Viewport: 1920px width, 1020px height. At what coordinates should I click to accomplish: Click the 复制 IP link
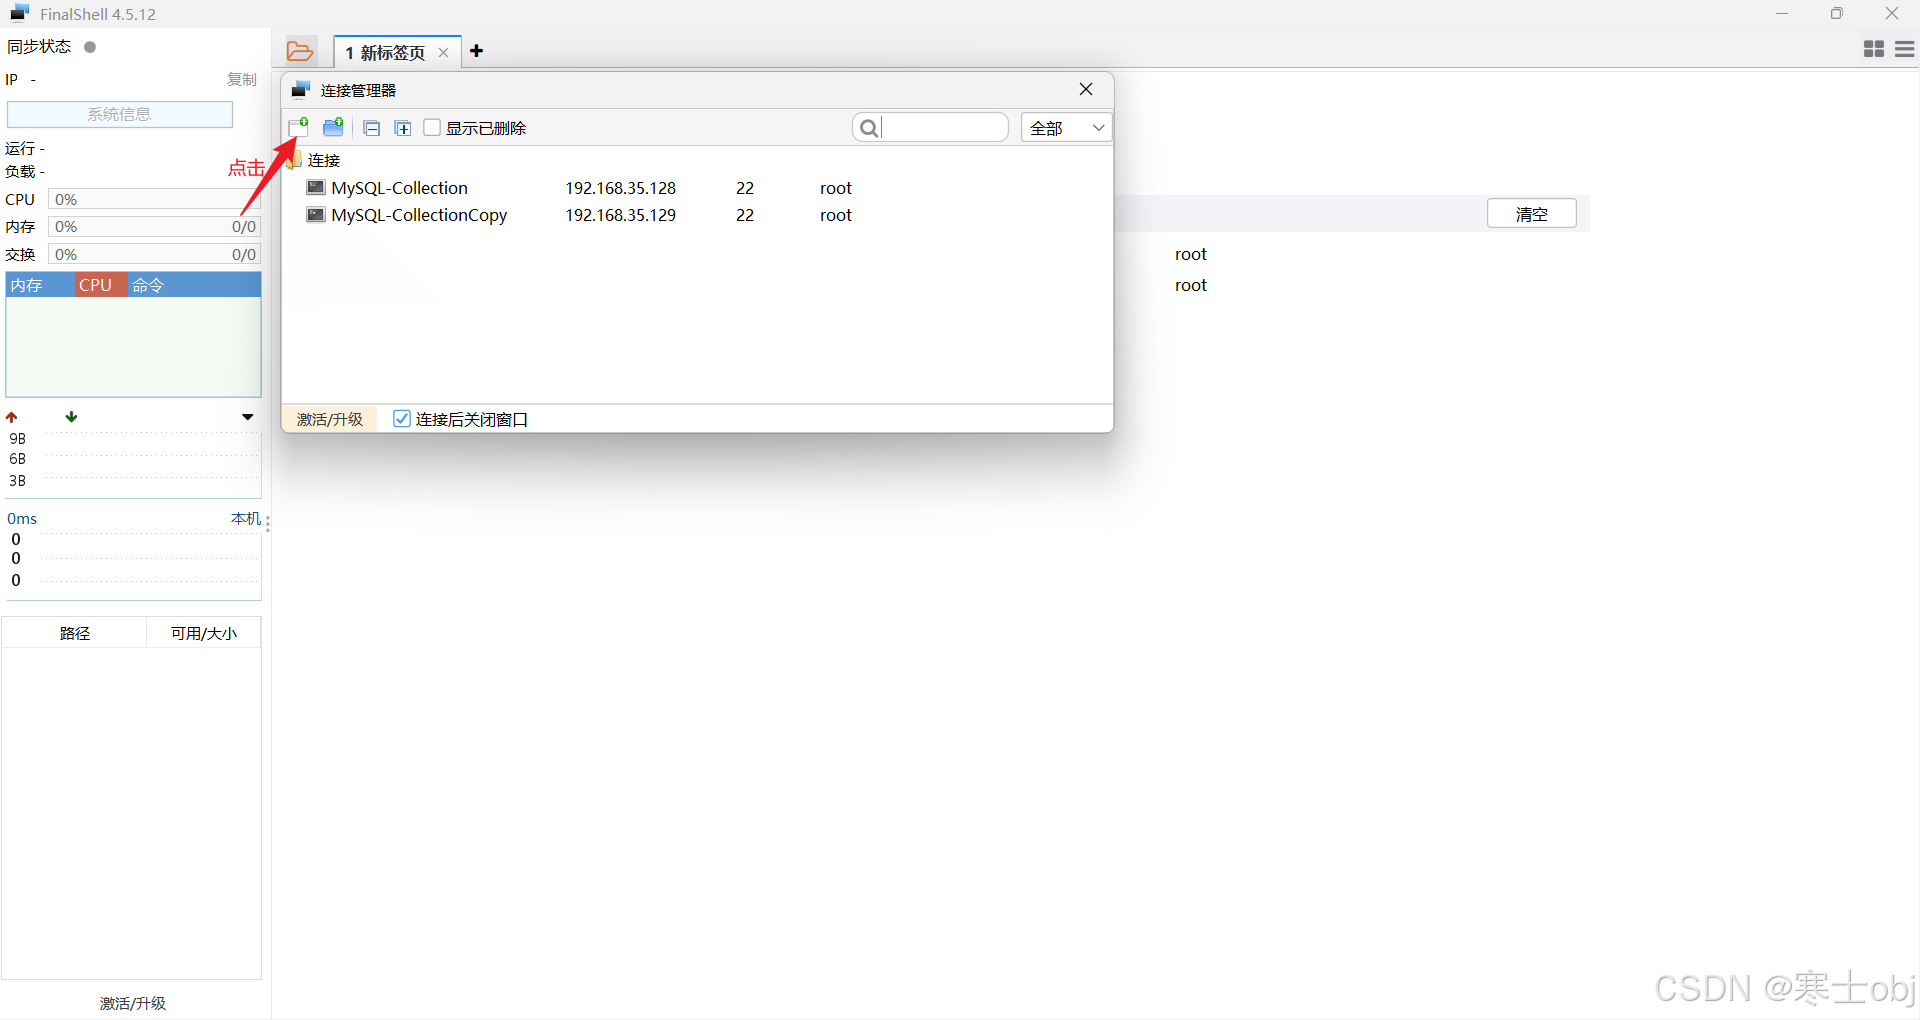(x=242, y=79)
